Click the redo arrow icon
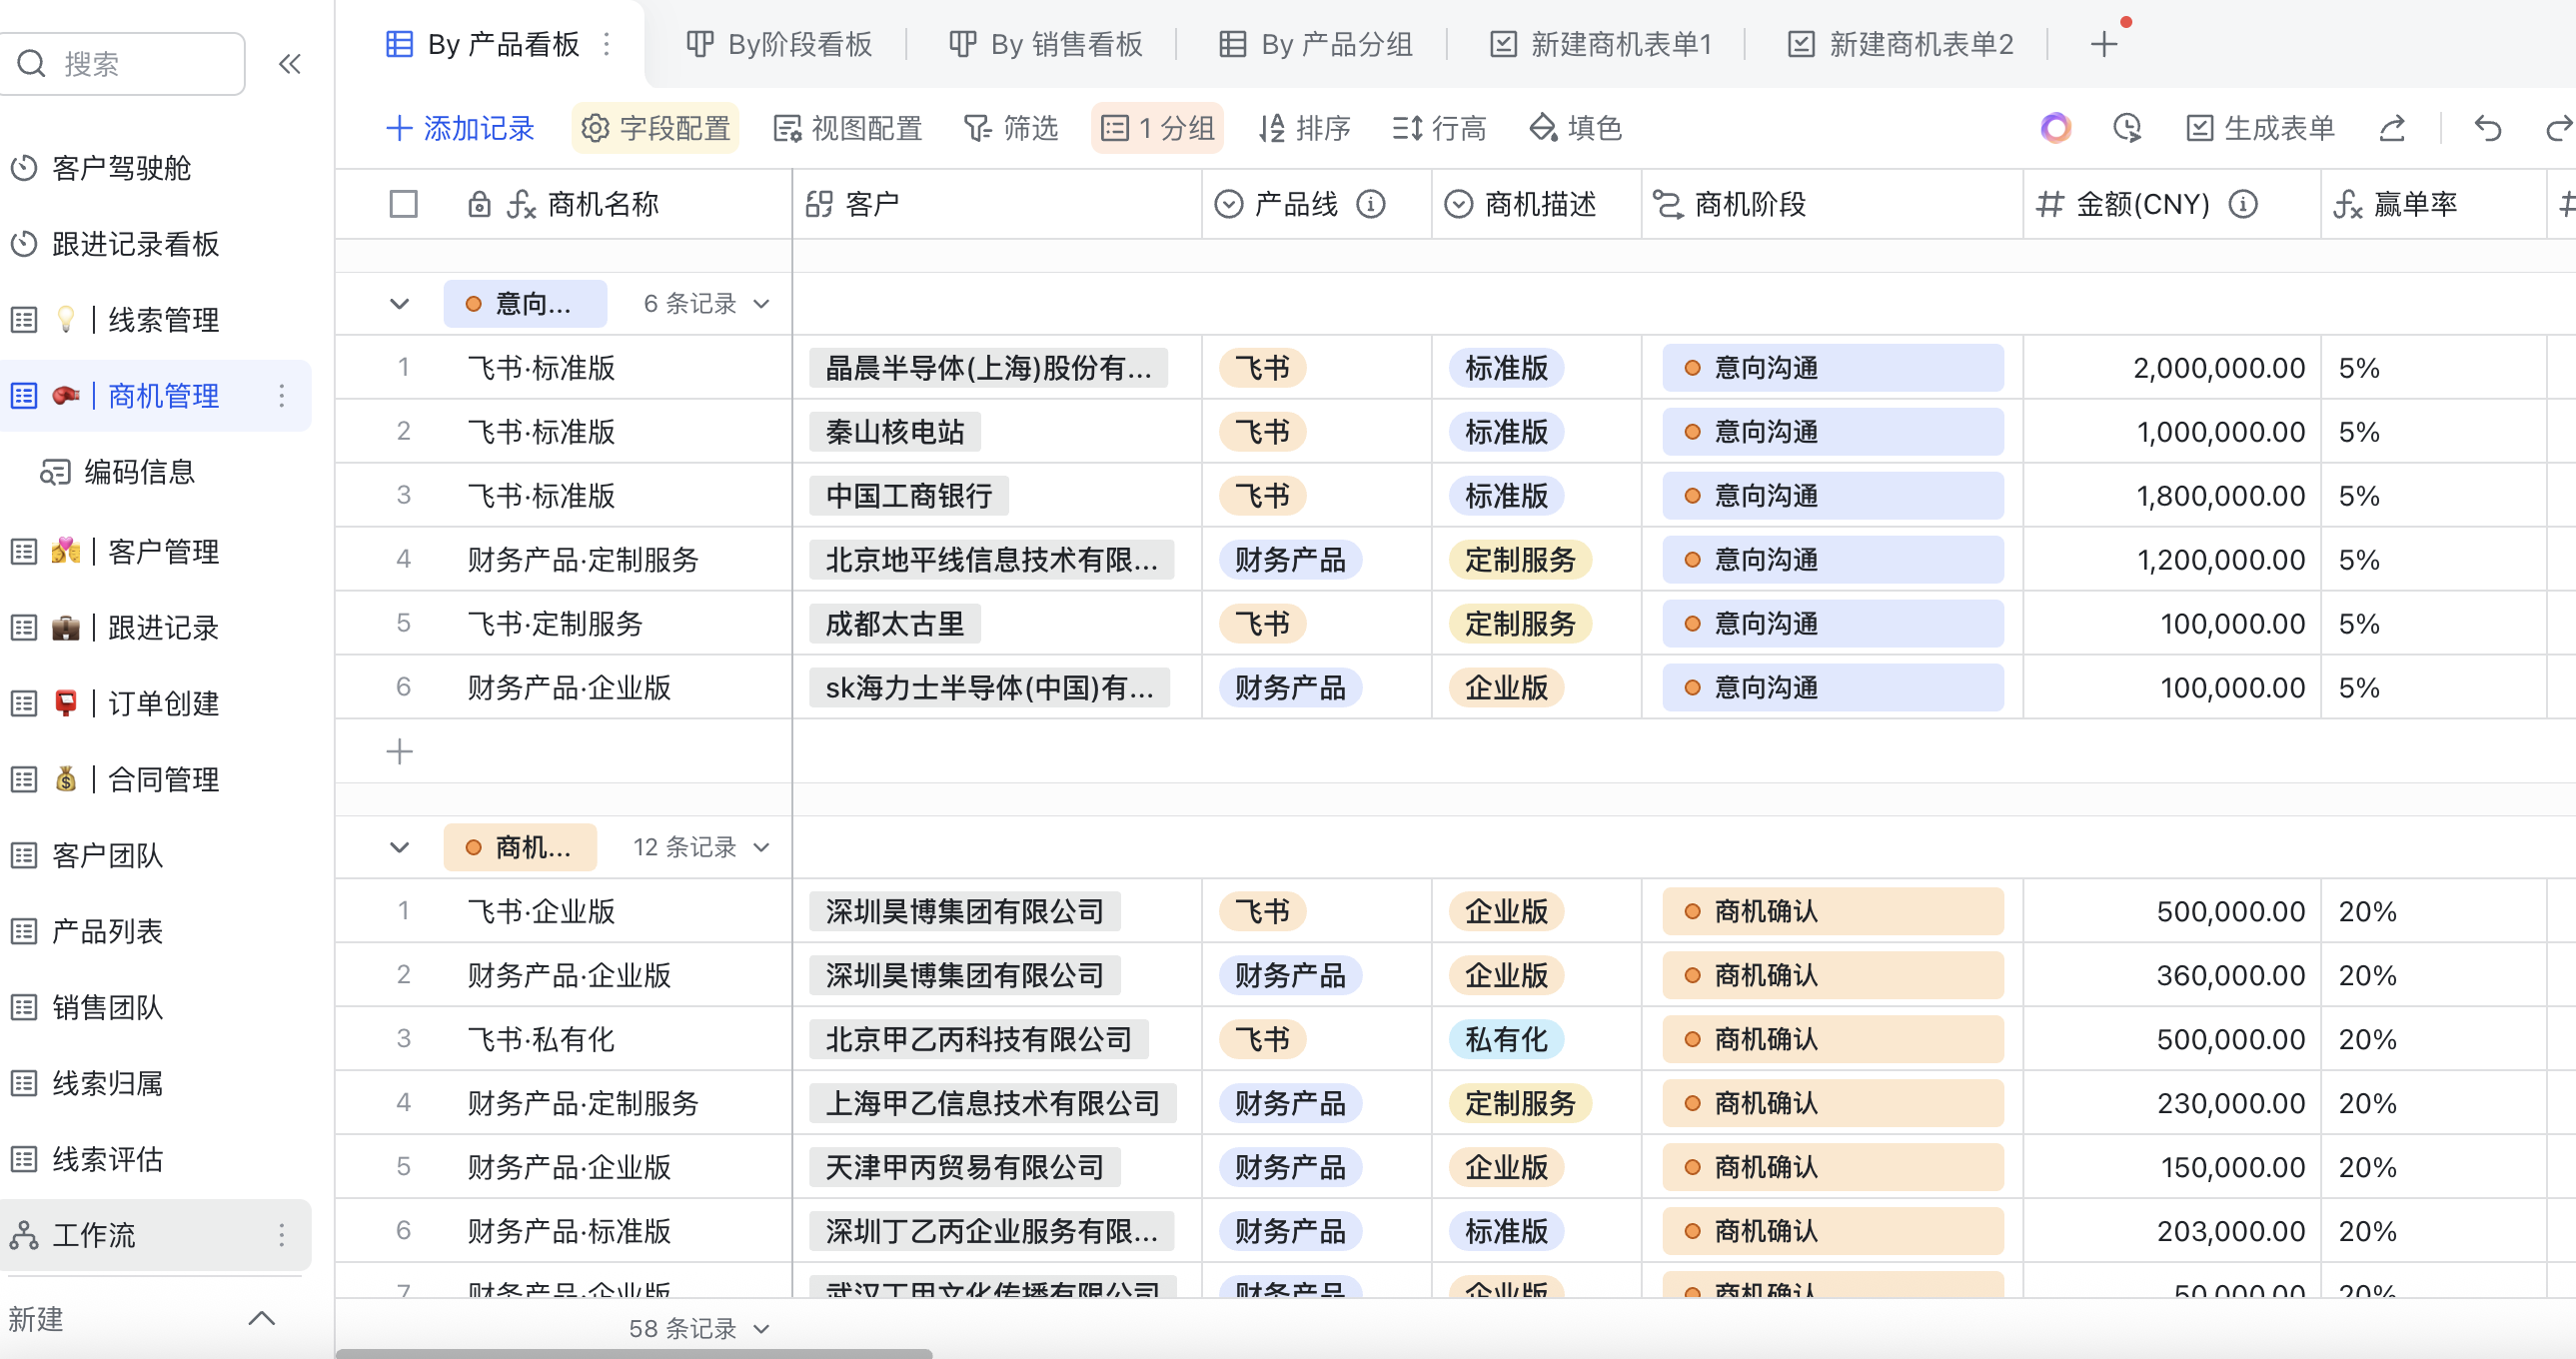Viewport: 2576px width, 1359px height. tap(2557, 128)
